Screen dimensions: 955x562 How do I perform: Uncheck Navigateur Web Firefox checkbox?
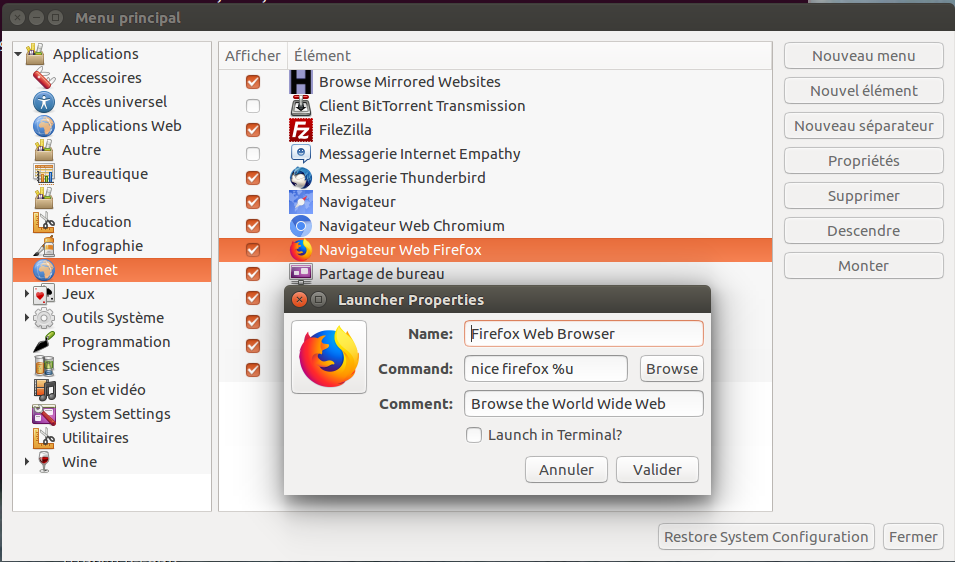pos(253,250)
